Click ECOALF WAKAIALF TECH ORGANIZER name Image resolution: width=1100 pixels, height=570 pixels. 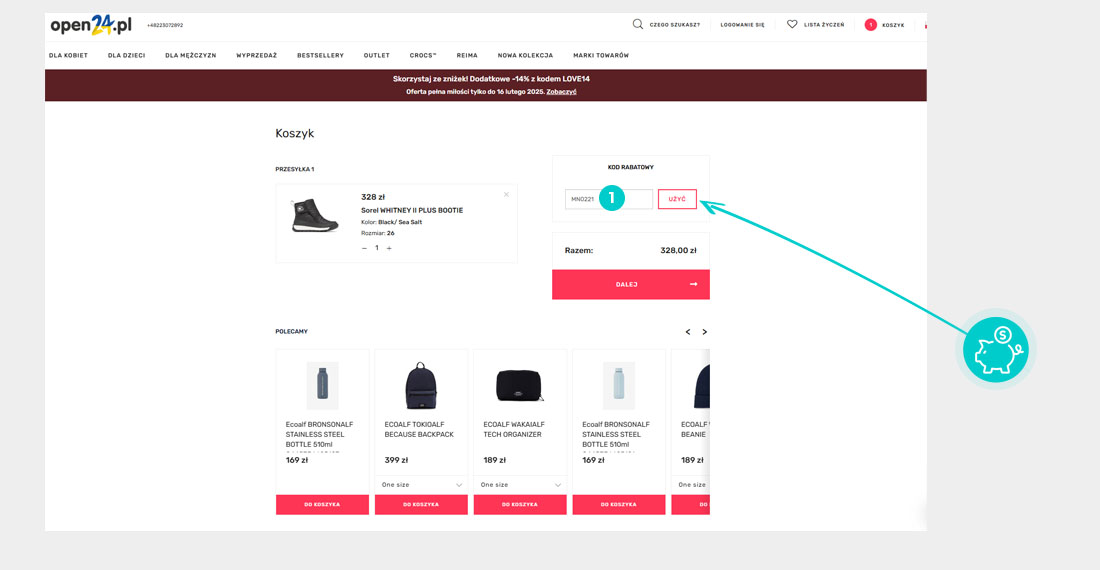coord(514,430)
